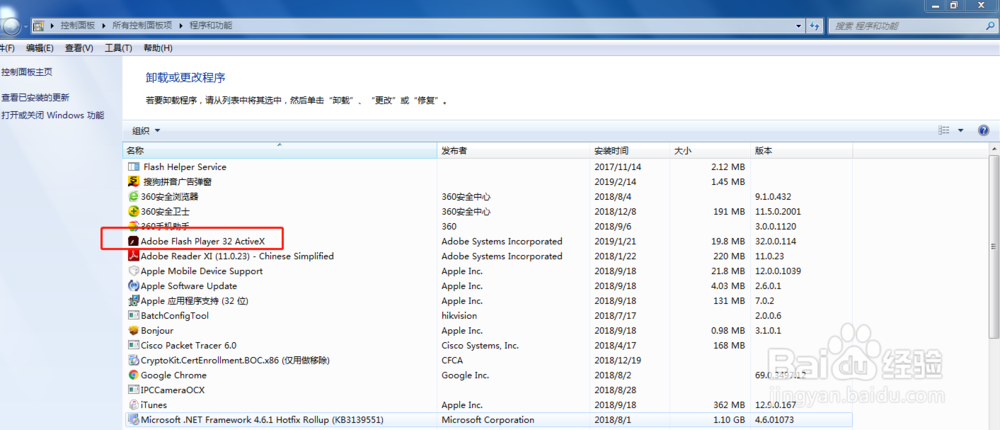This screenshot has height=430, width=1000.
Task: Click the Cisco Packet Tracer 6.0 icon
Action: point(133,345)
